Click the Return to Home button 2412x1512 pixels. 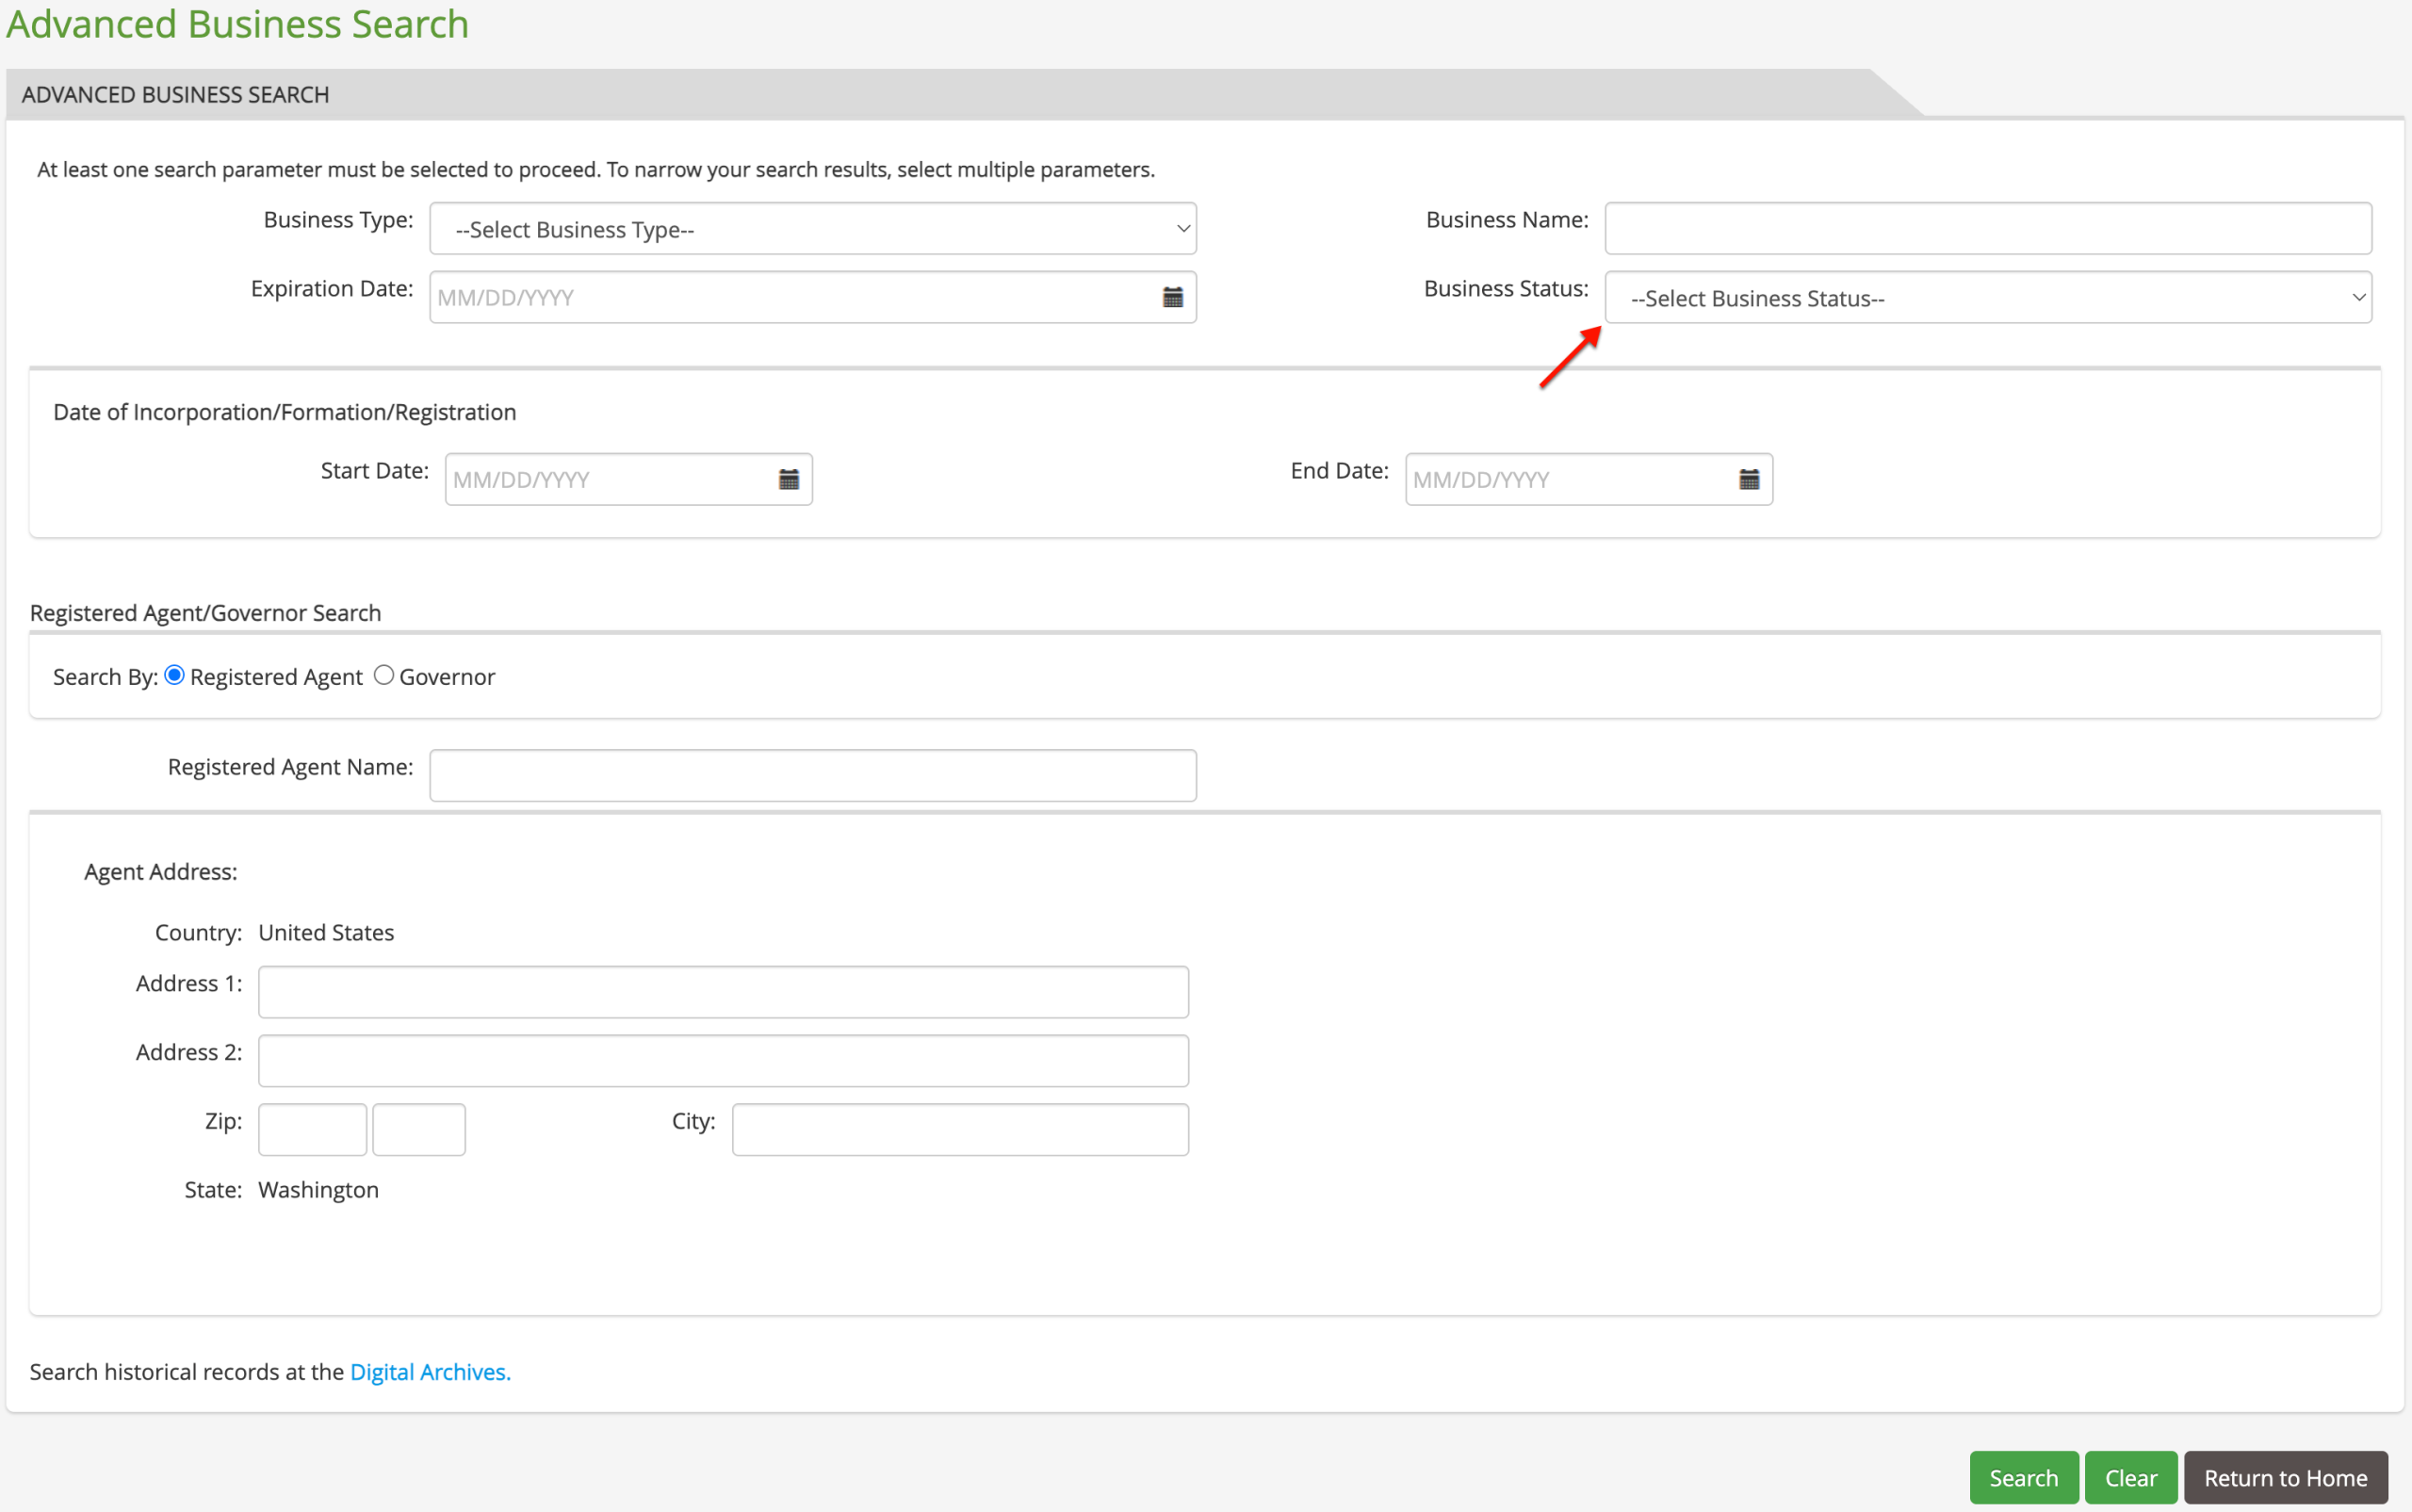click(x=2286, y=1477)
